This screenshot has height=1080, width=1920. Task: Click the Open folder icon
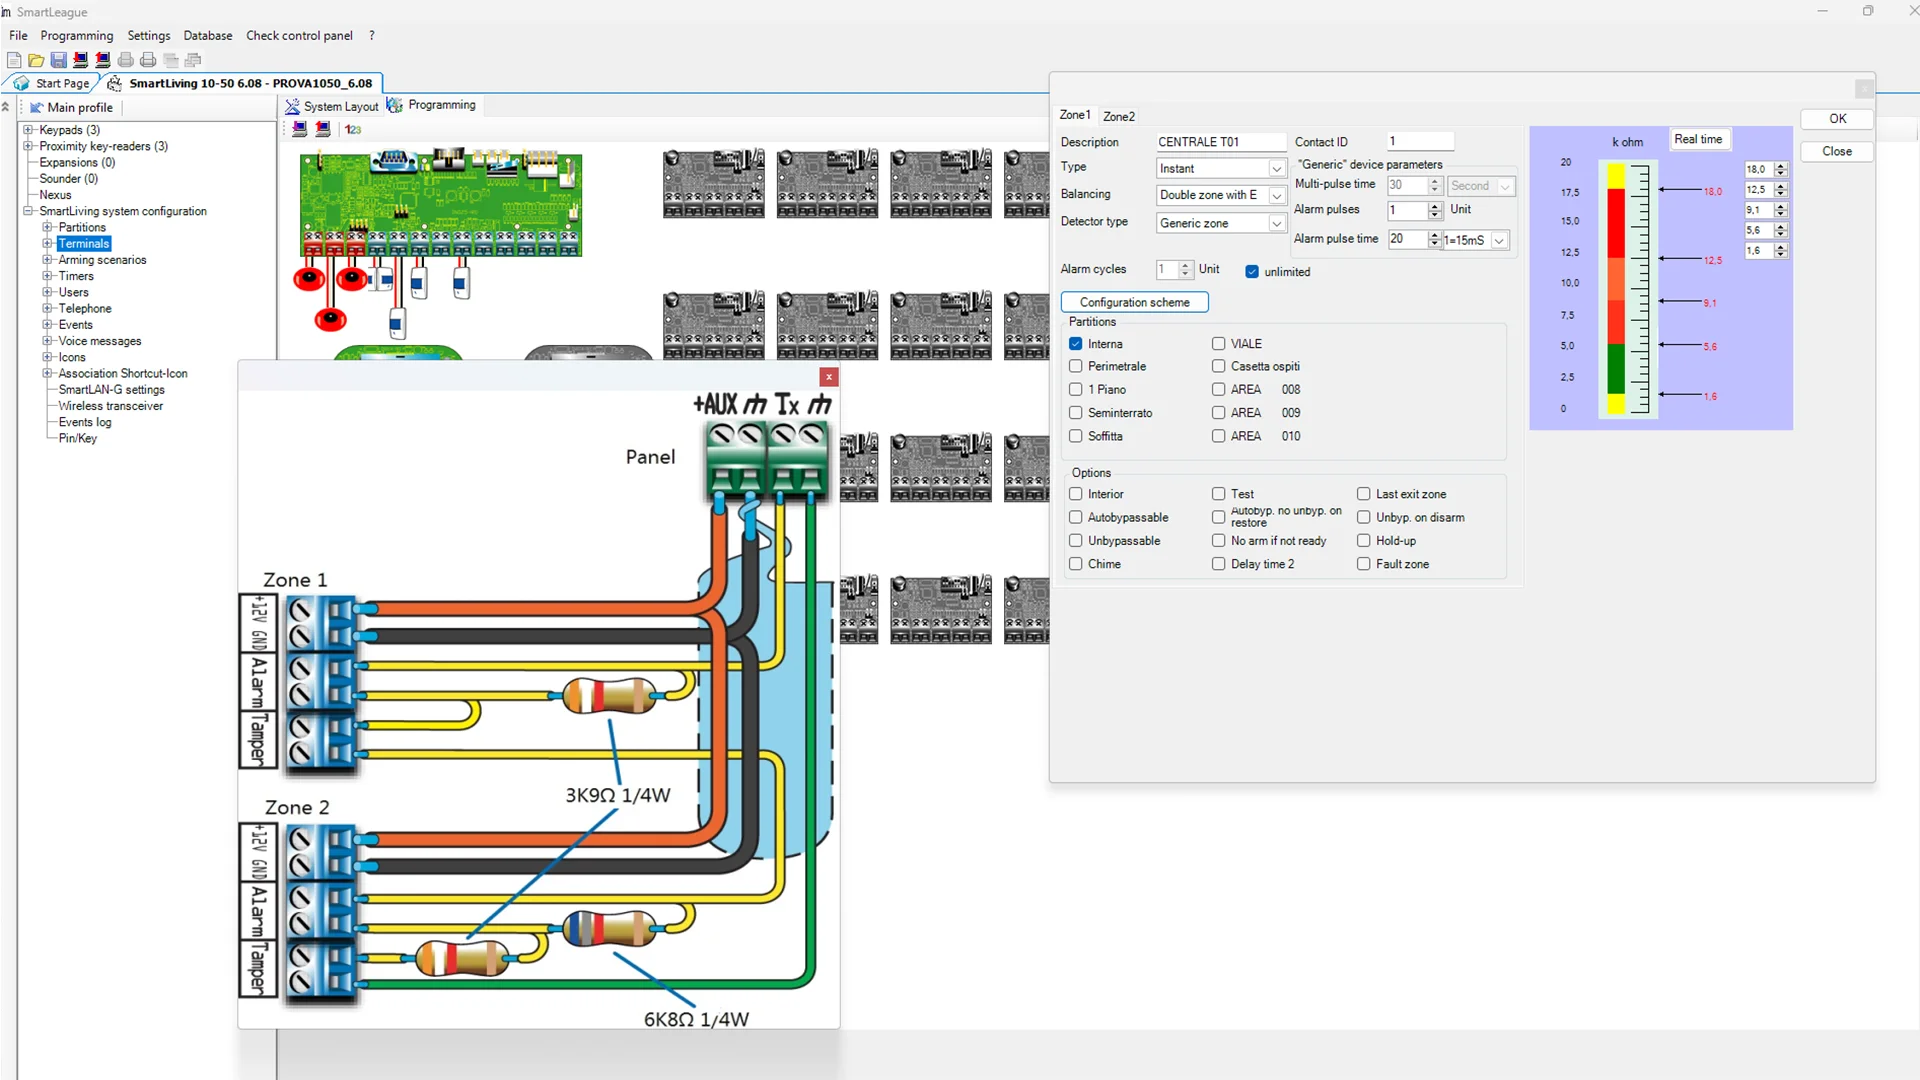click(x=36, y=60)
